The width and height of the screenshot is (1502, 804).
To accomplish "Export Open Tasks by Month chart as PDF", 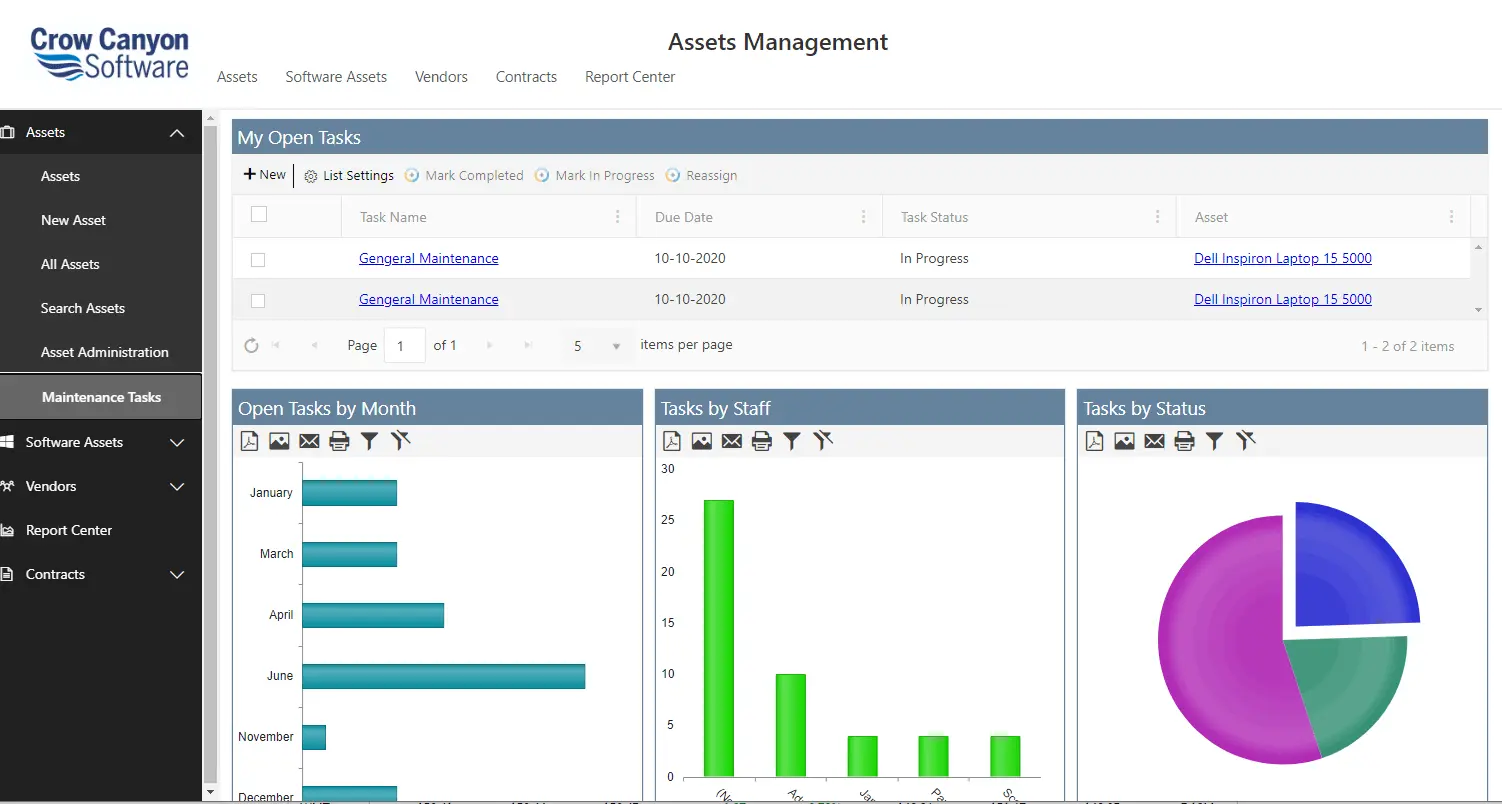I will point(249,441).
